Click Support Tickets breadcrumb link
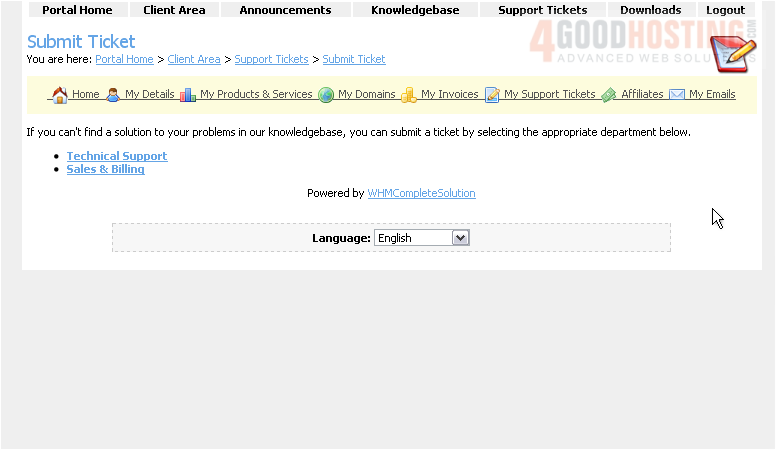The height and width of the screenshot is (450, 776). (271, 59)
